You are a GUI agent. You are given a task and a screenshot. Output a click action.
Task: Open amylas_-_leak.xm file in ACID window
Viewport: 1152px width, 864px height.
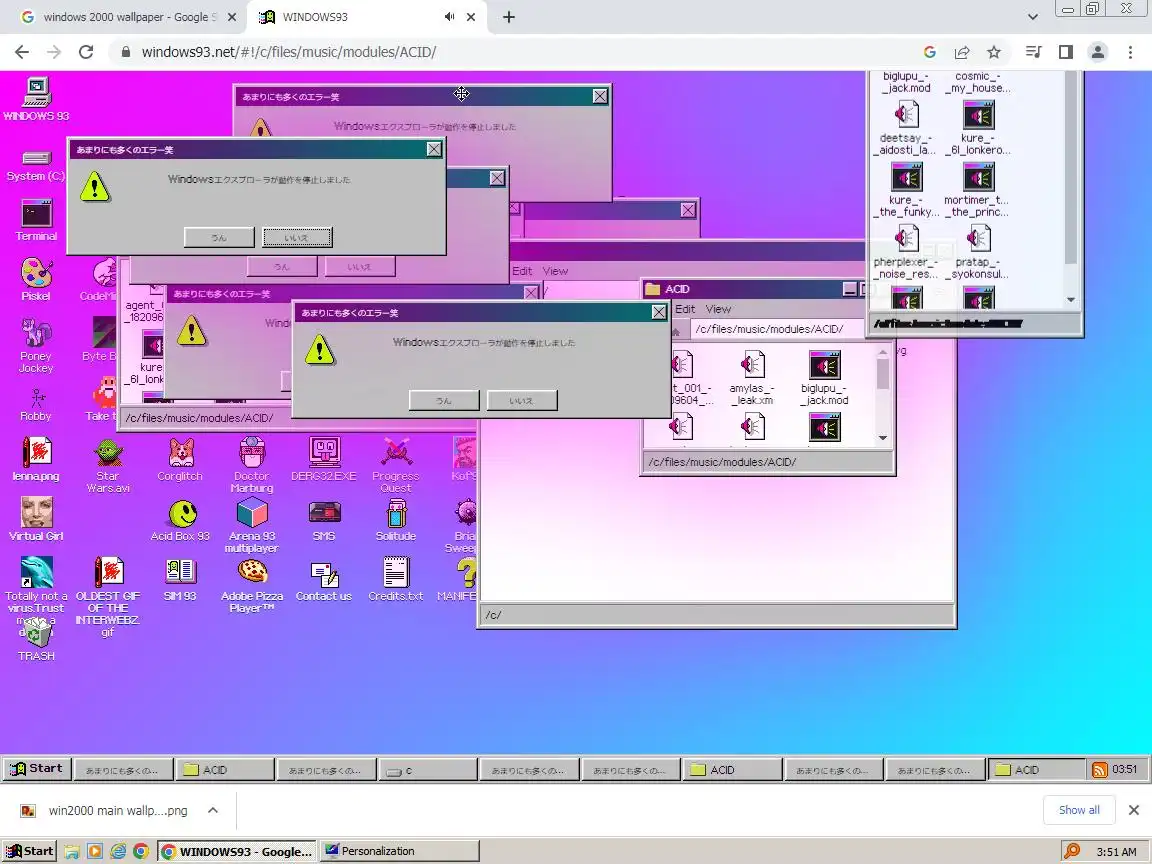click(x=752, y=378)
